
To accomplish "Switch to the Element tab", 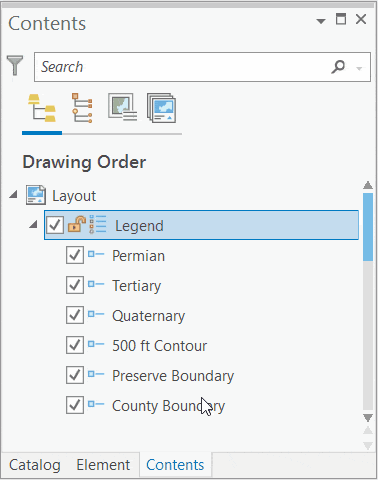I will tap(103, 465).
